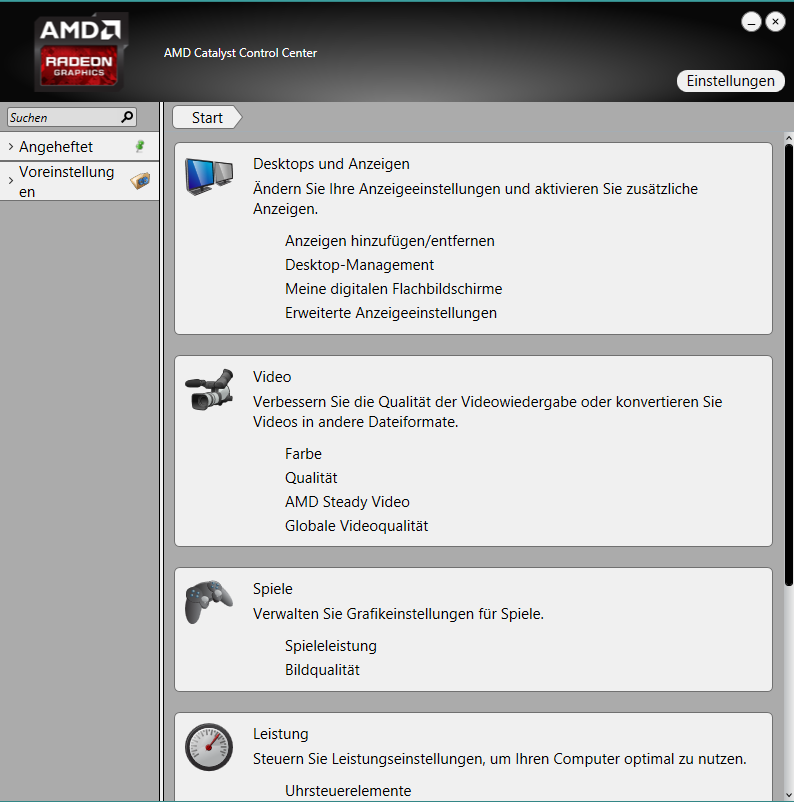This screenshot has width=794, height=802.
Task: Open Globale Videoqualität
Action: [357, 526]
